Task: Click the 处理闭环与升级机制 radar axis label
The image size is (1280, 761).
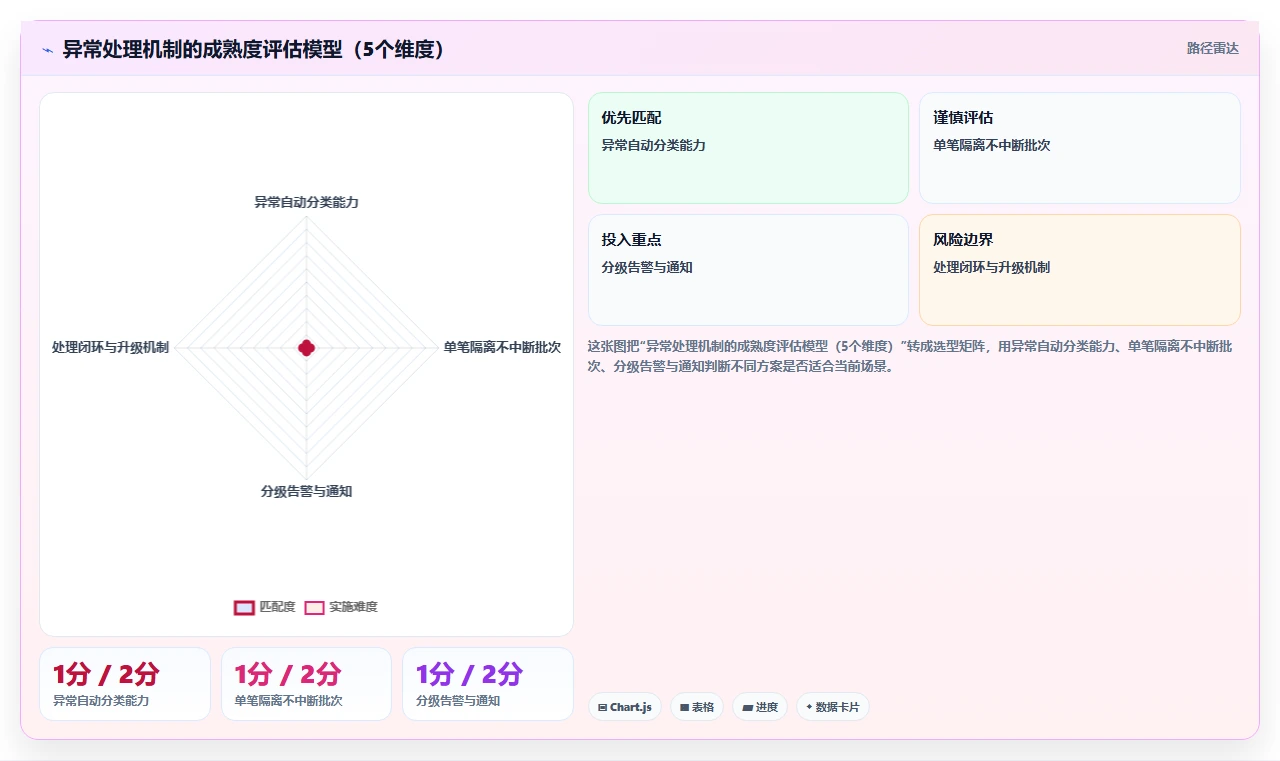Action: (x=110, y=347)
